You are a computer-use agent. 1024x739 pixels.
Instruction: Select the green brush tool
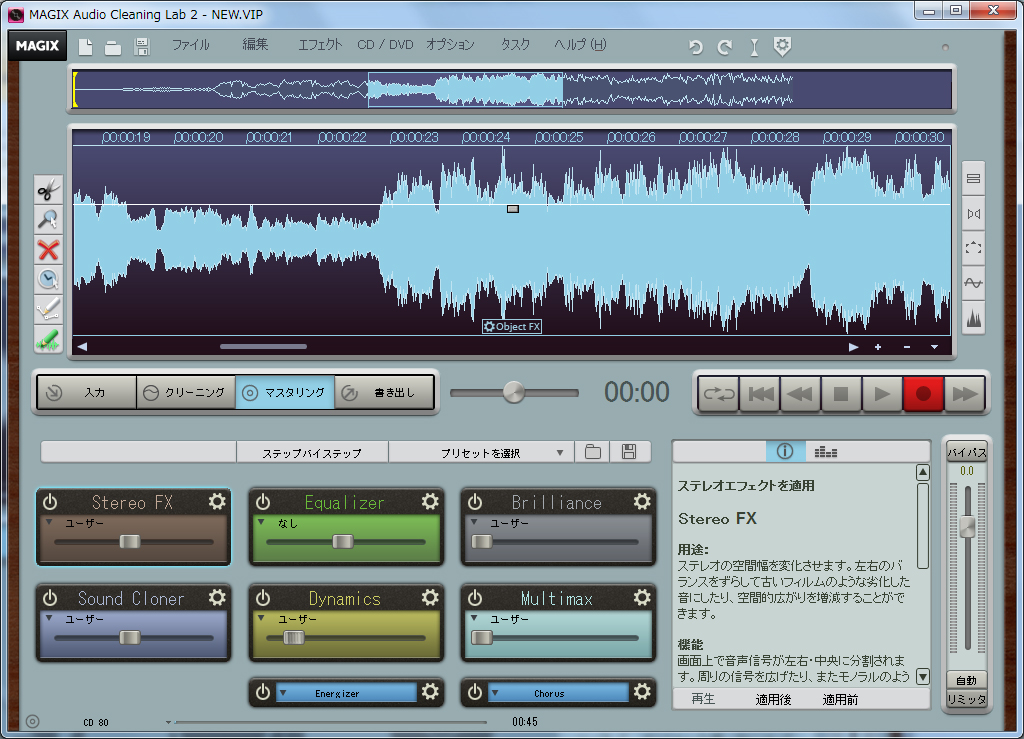[48, 339]
